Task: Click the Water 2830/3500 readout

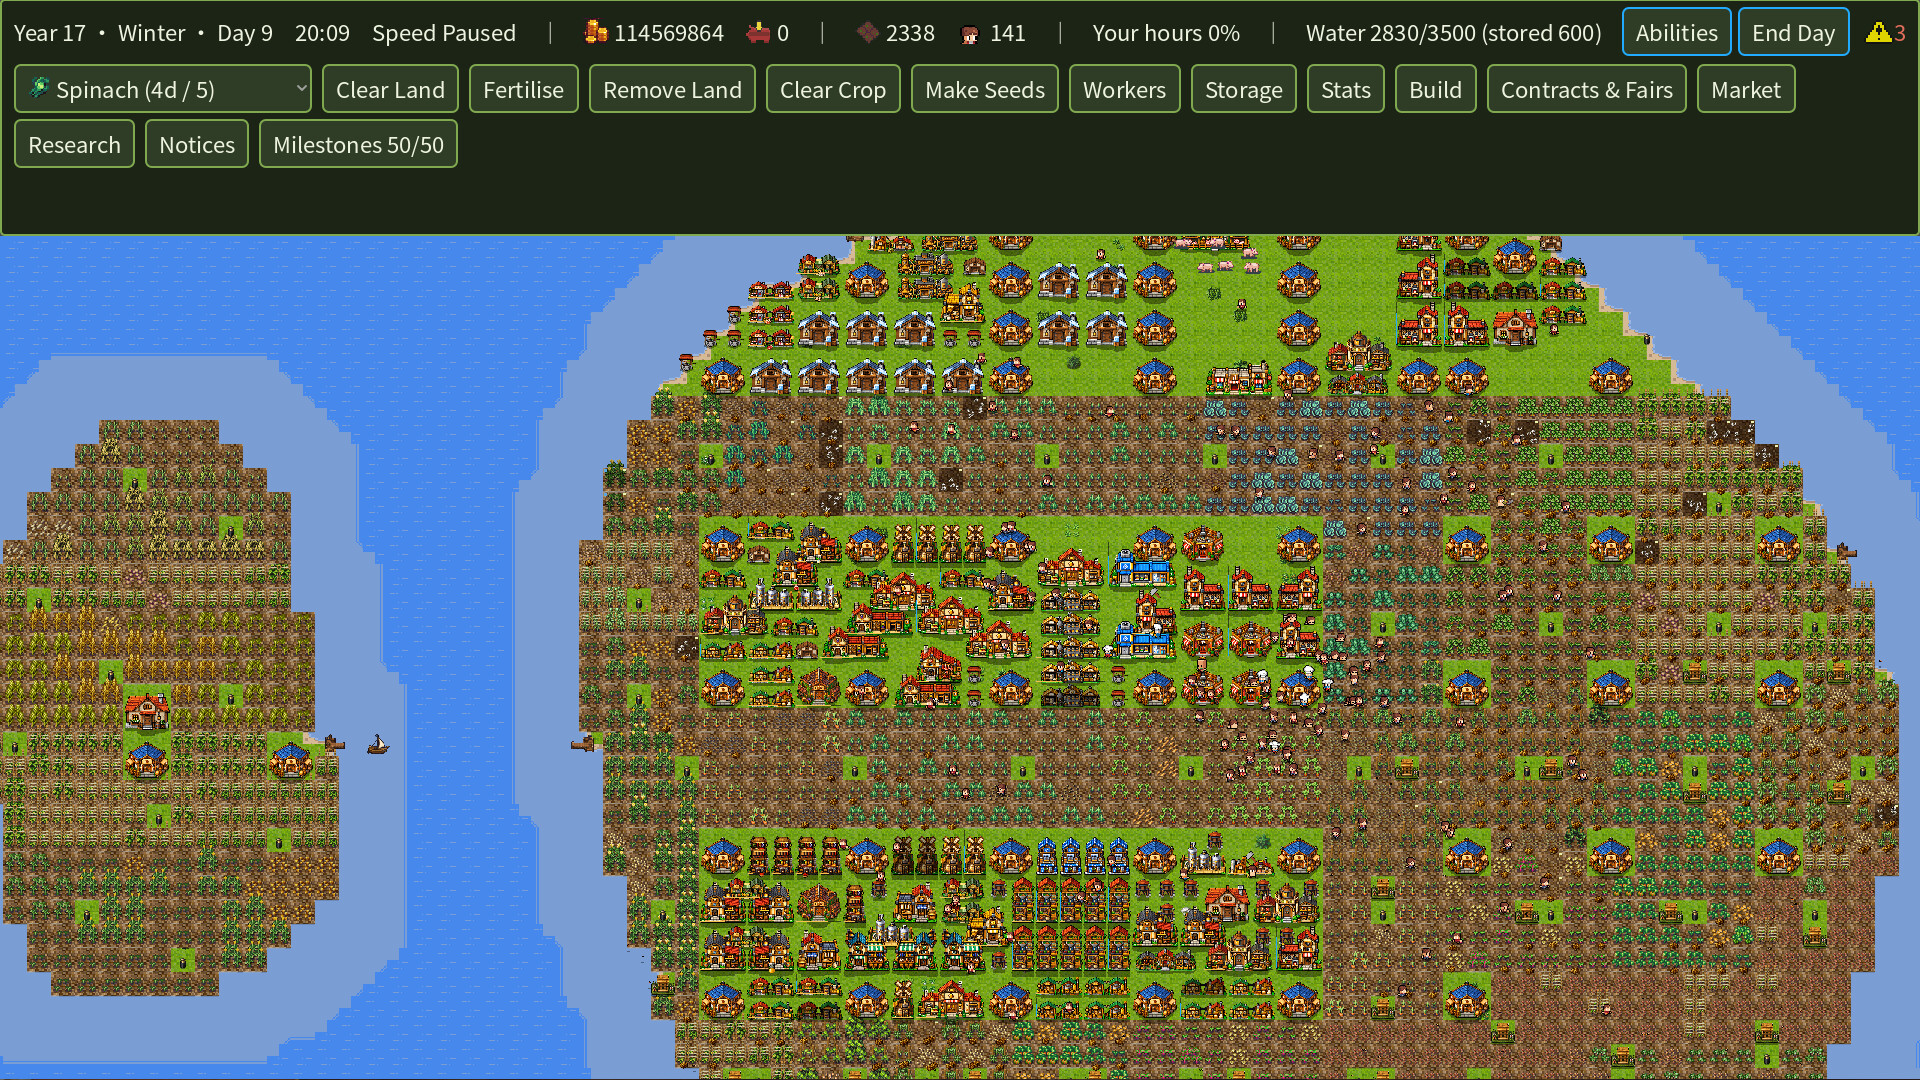Action: pos(1453,33)
